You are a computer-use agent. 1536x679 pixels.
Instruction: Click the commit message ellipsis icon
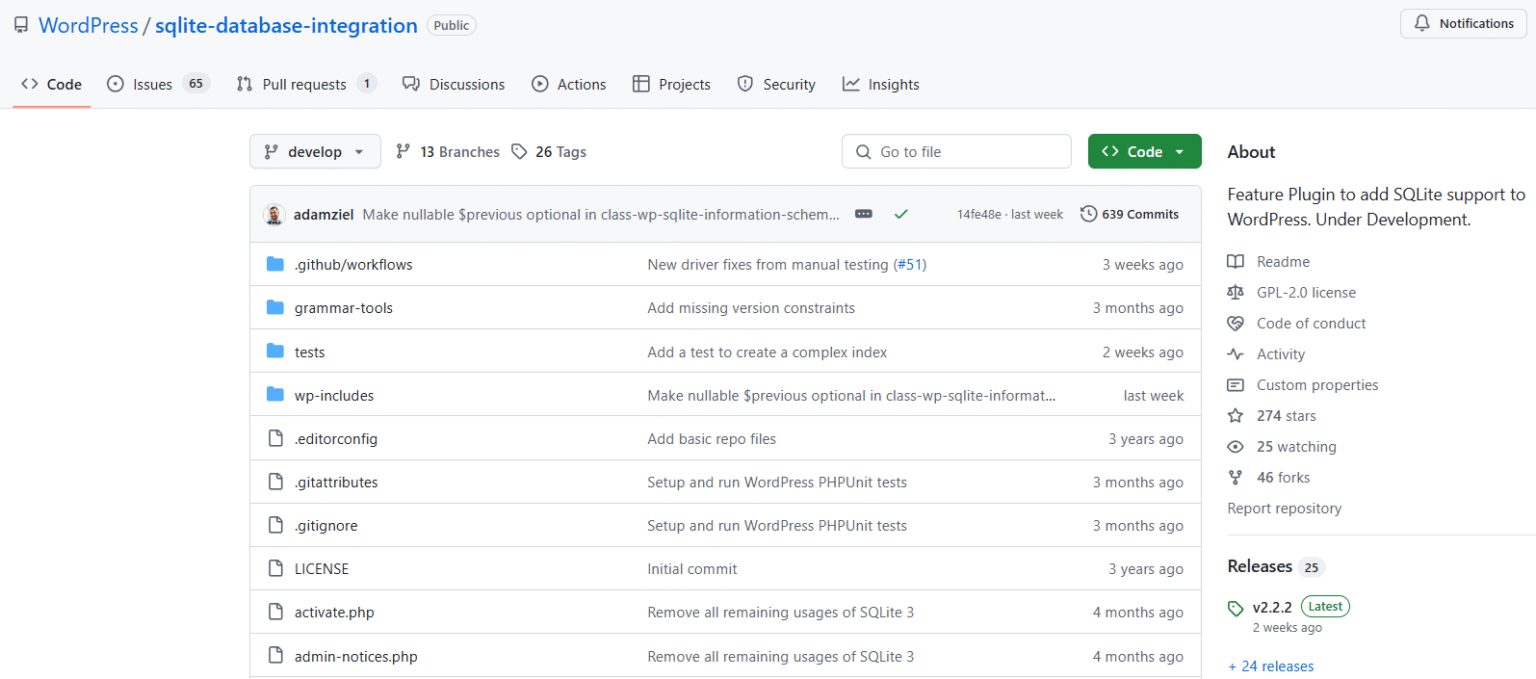[863, 213]
